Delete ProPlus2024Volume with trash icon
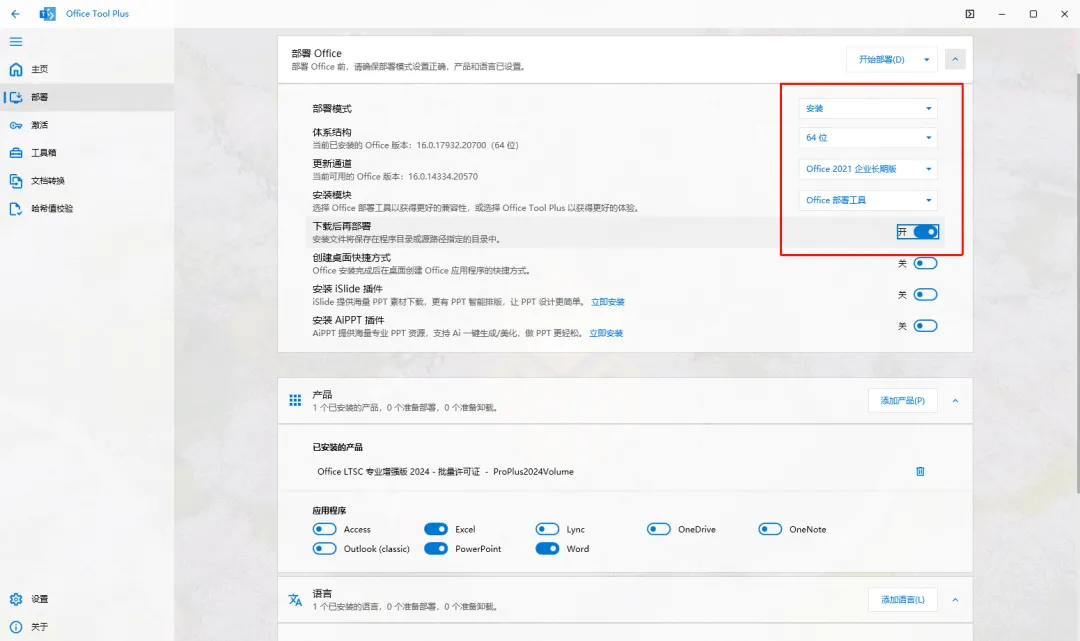1080x641 pixels. coord(920,472)
